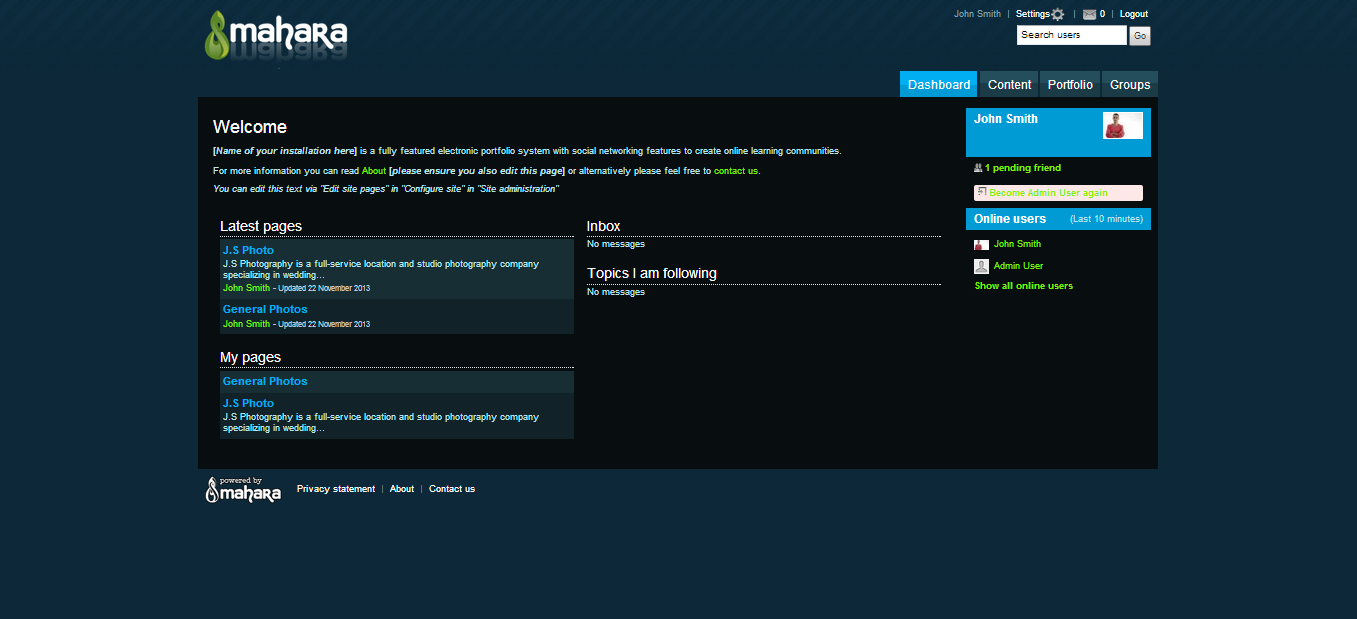
Task: Switch to the Content tab
Action: (1009, 85)
